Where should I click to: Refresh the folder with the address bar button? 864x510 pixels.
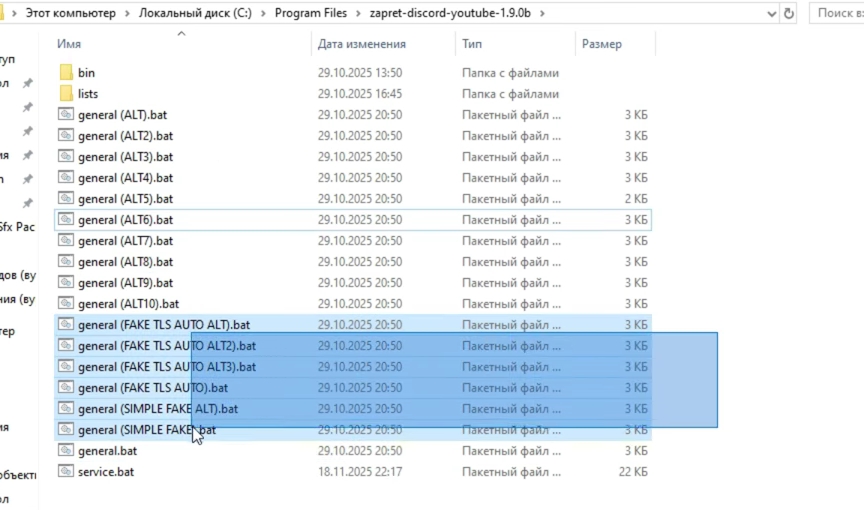point(789,13)
